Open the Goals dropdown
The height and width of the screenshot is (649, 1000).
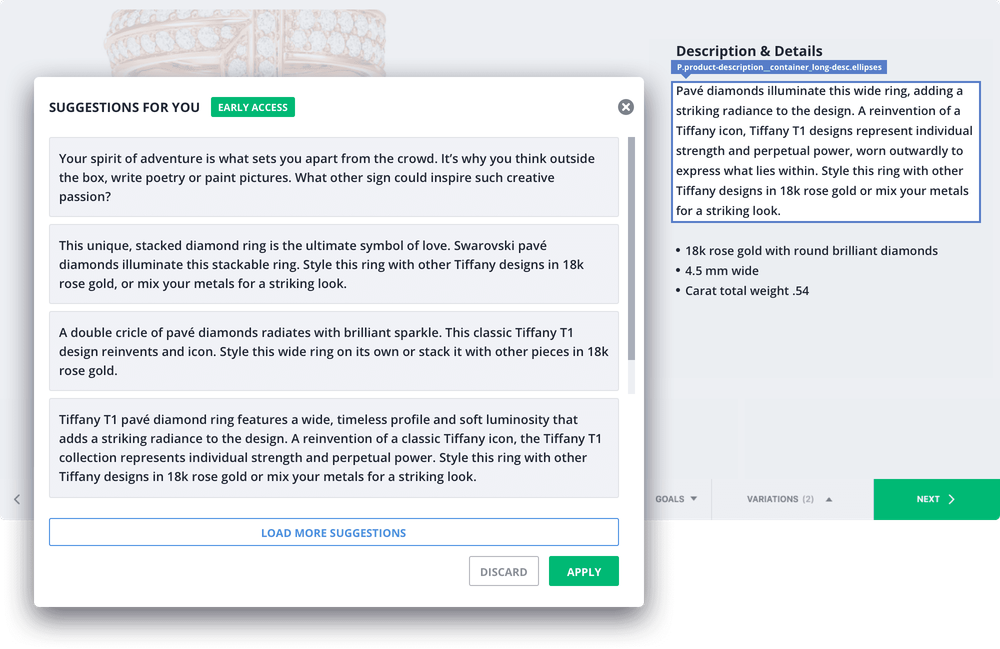[676, 499]
